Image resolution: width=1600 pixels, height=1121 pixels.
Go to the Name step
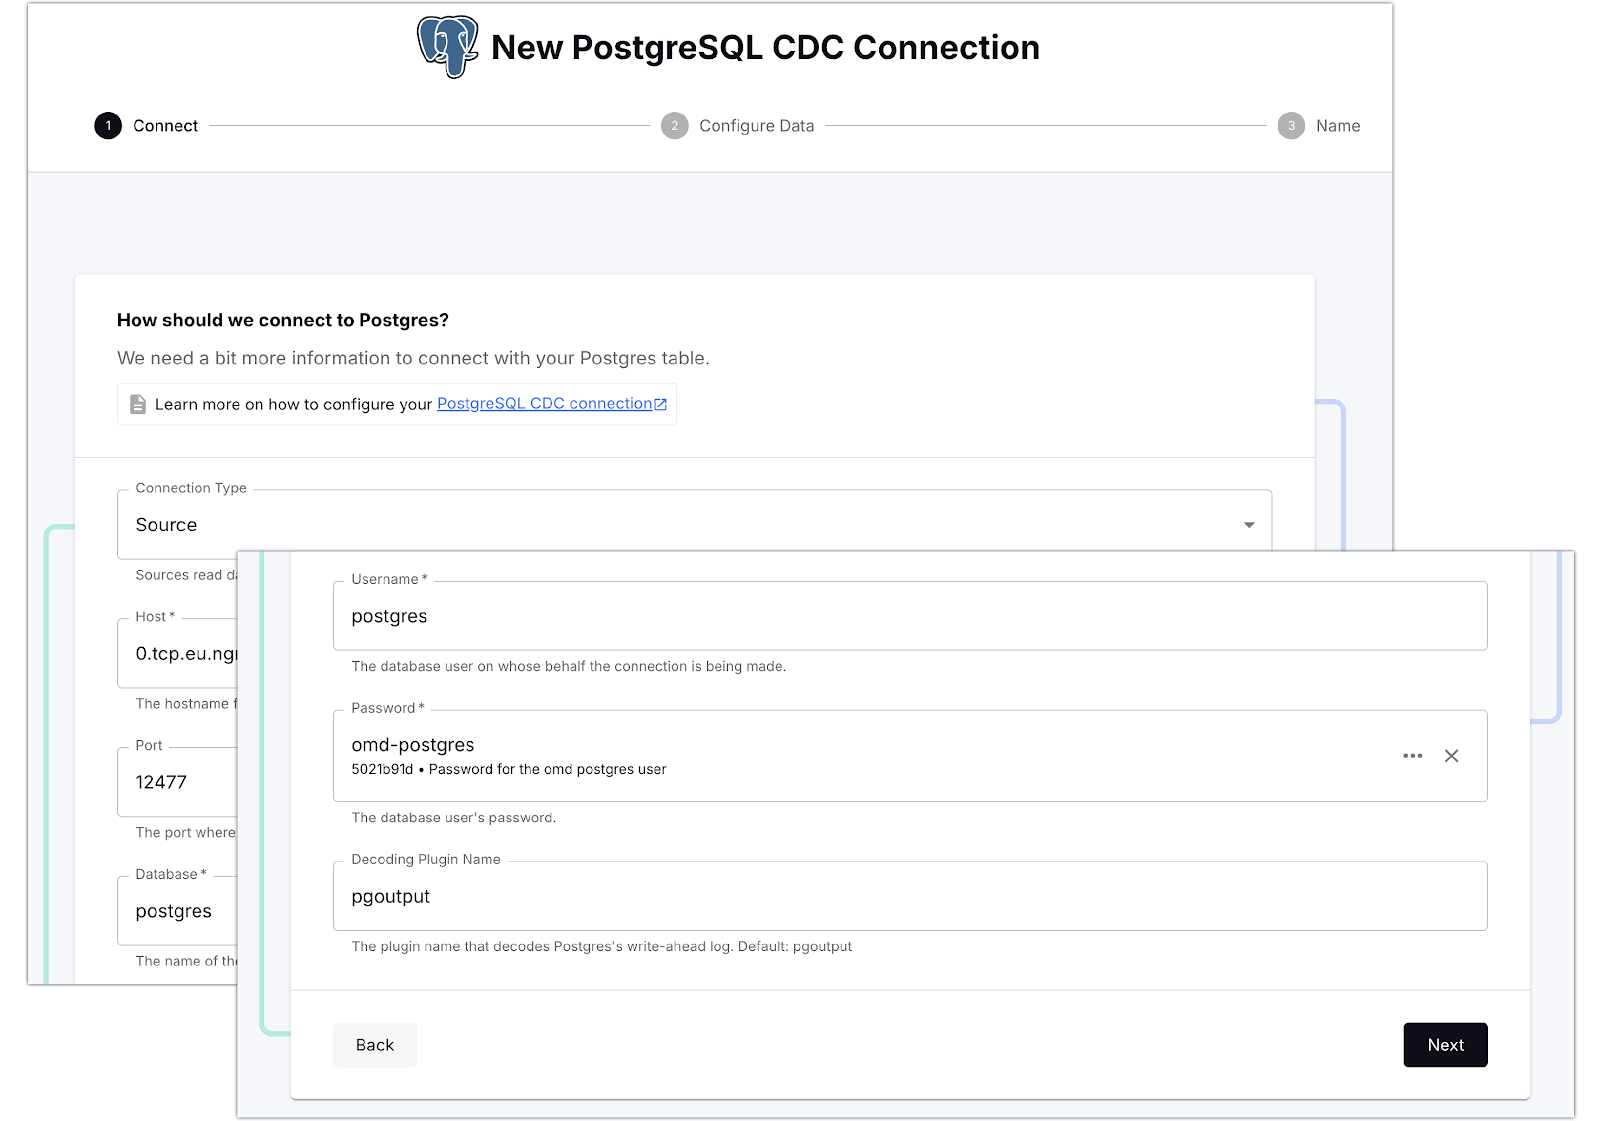point(1338,126)
